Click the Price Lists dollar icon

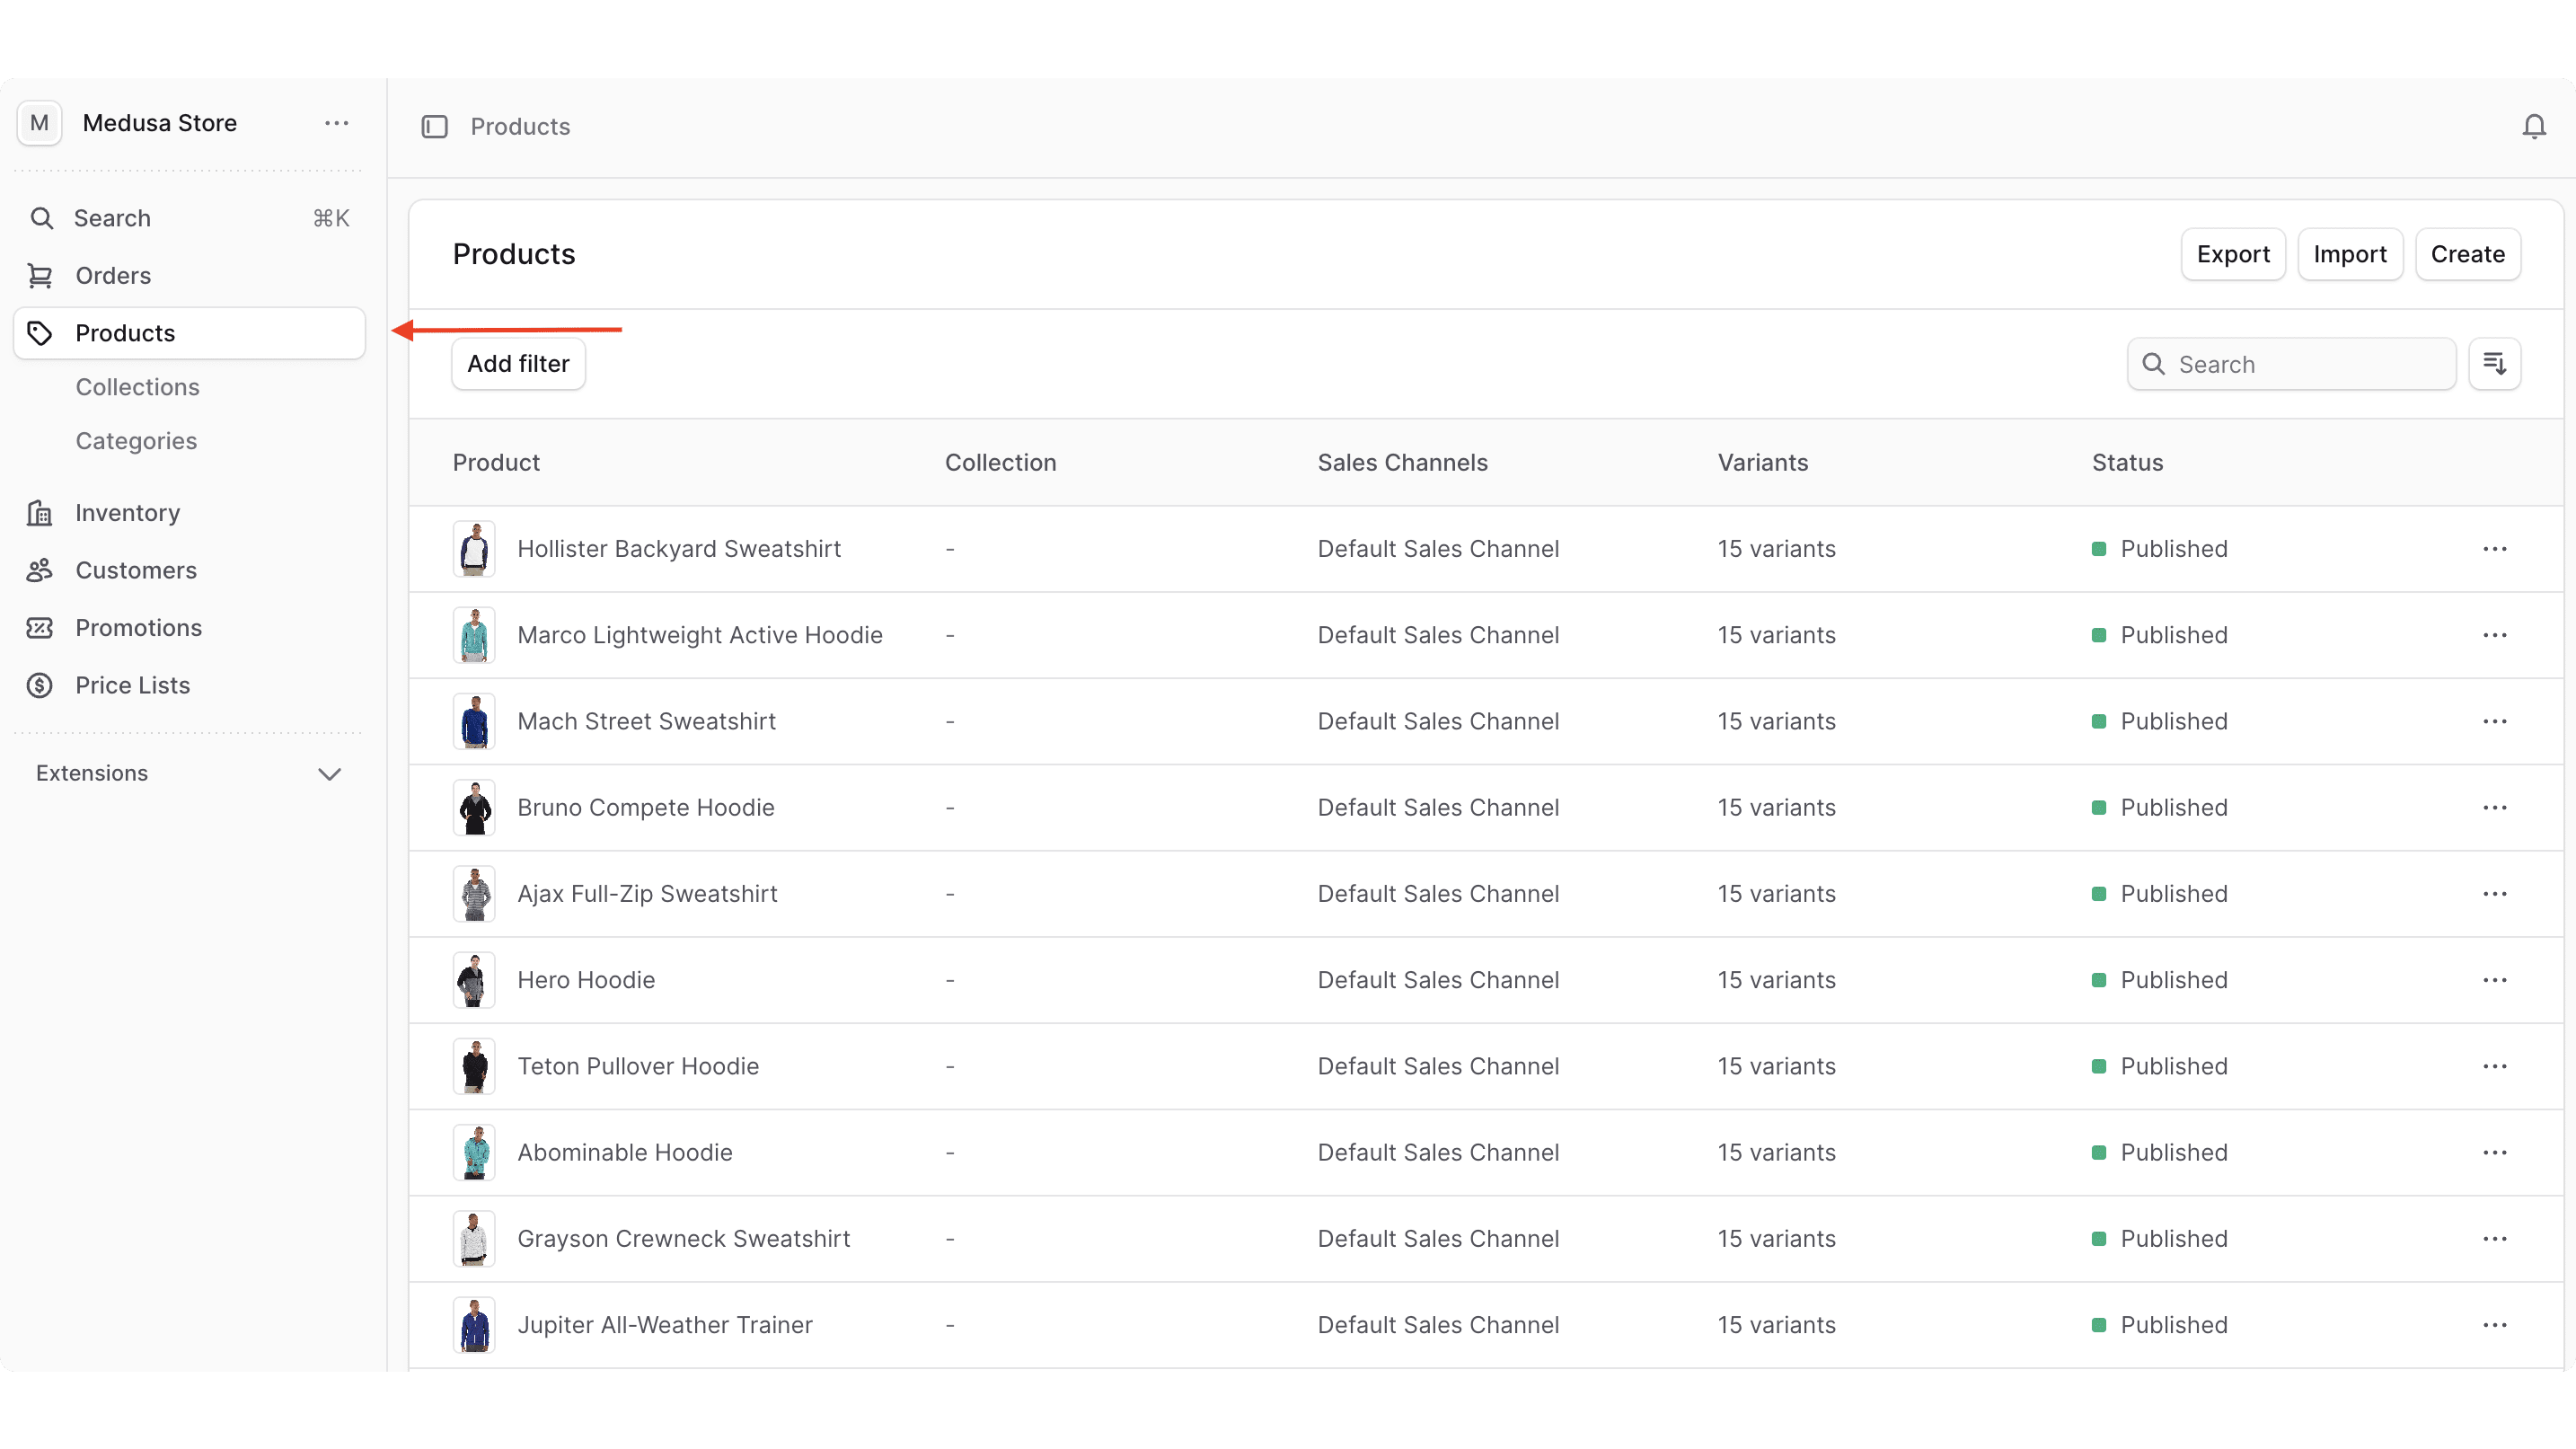[x=39, y=685]
